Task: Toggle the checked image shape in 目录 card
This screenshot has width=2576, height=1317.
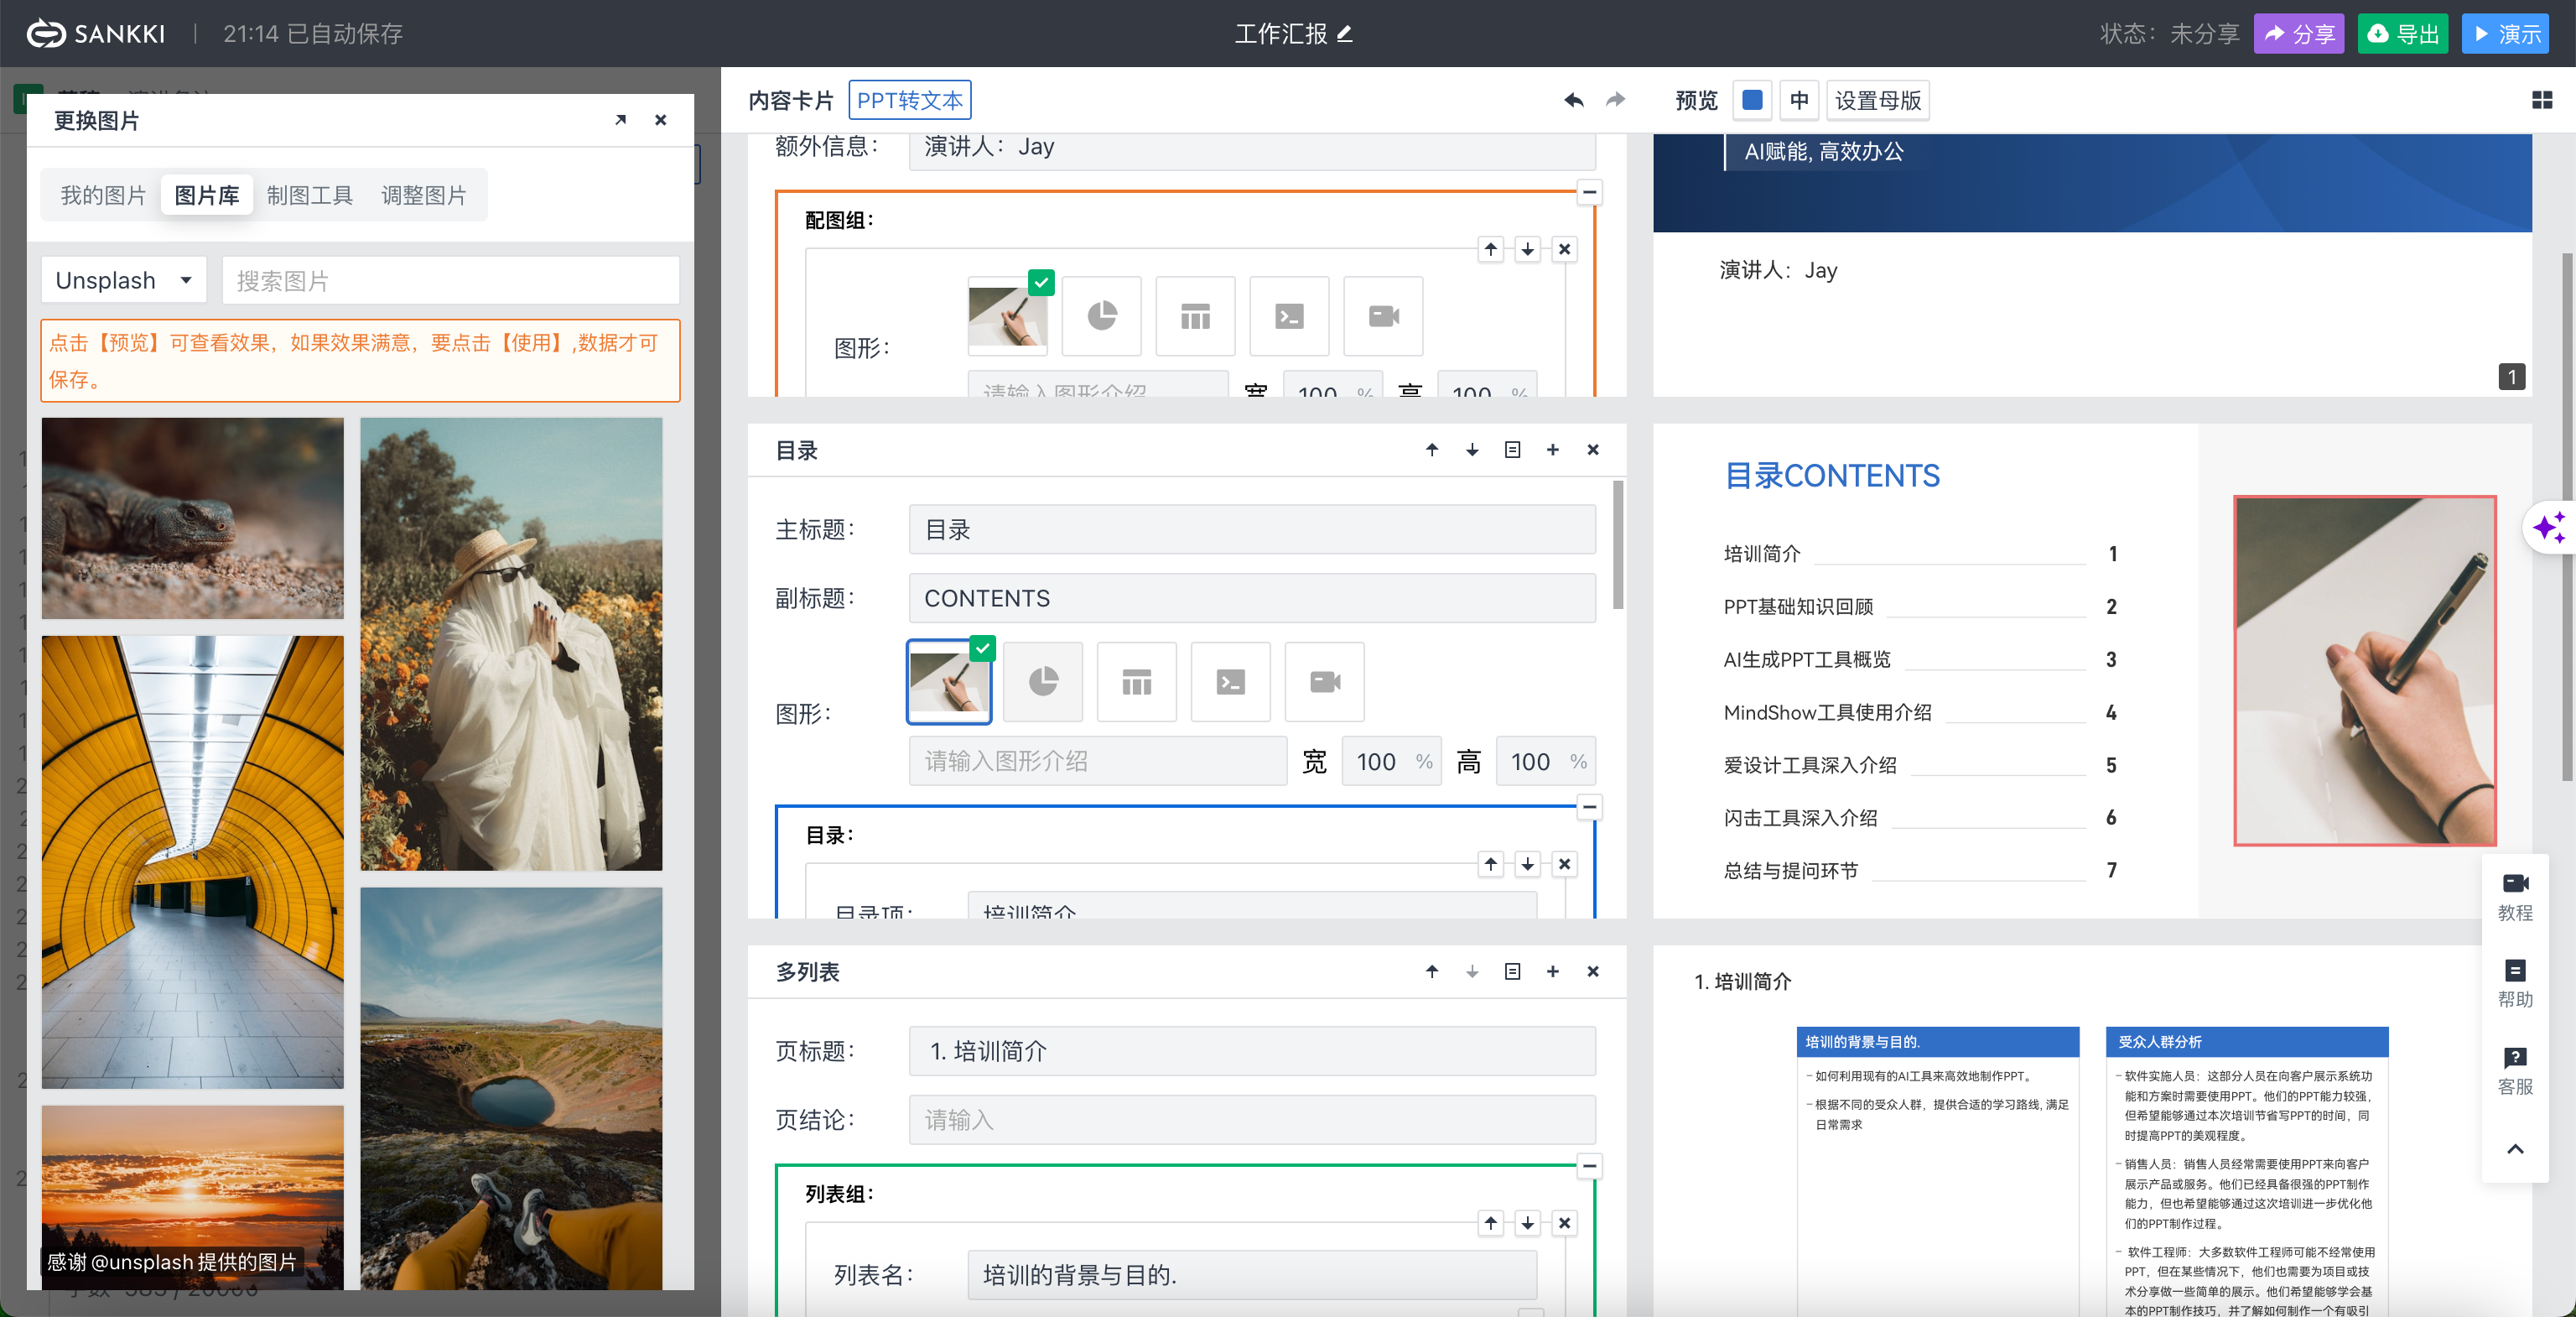Action: pos(949,682)
